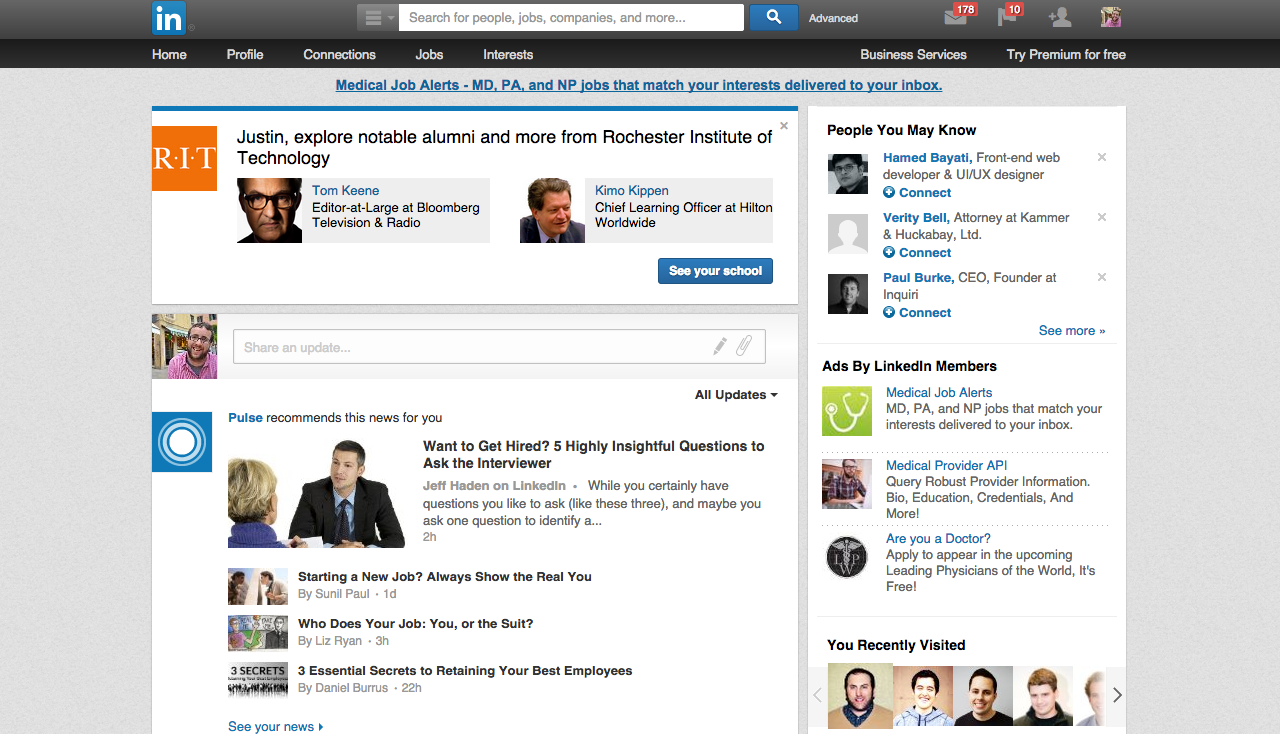Click the search input field
The height and width of the screenshot is (734, 1280).
(x=571, y=17)
